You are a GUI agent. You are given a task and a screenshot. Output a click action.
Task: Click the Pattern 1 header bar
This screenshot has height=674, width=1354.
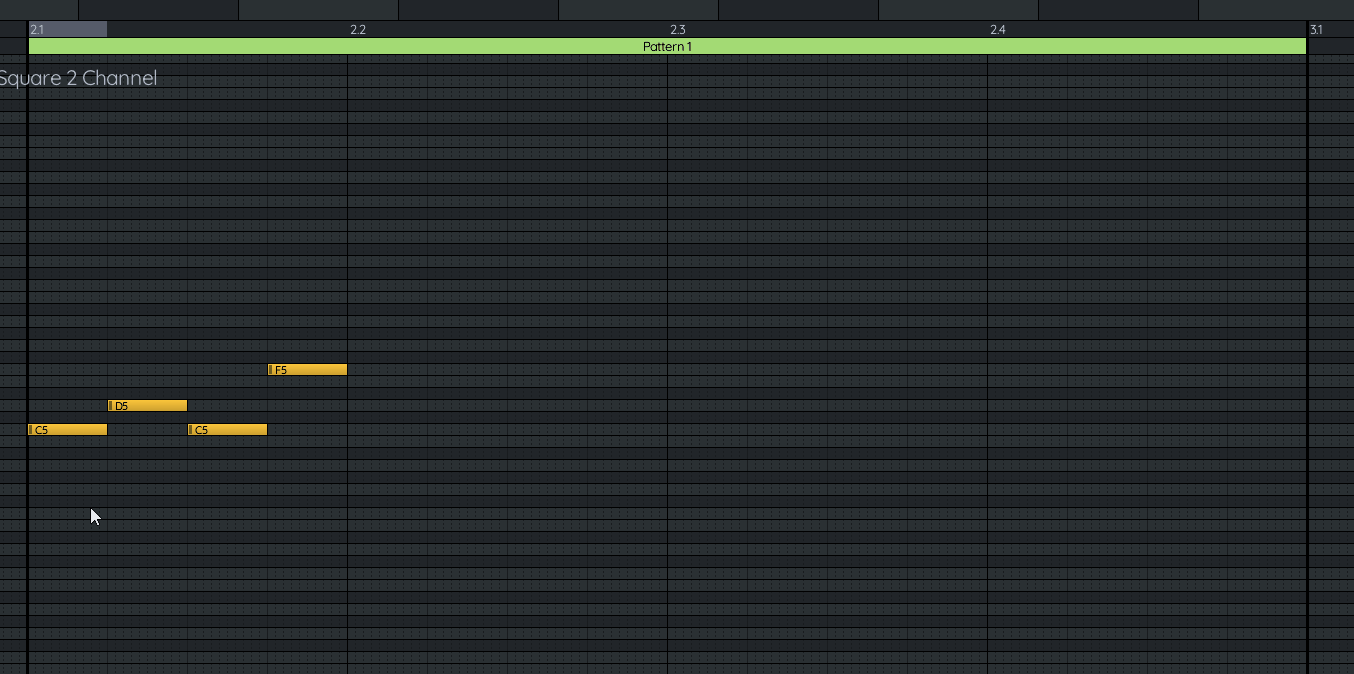(x=667, y=47)
